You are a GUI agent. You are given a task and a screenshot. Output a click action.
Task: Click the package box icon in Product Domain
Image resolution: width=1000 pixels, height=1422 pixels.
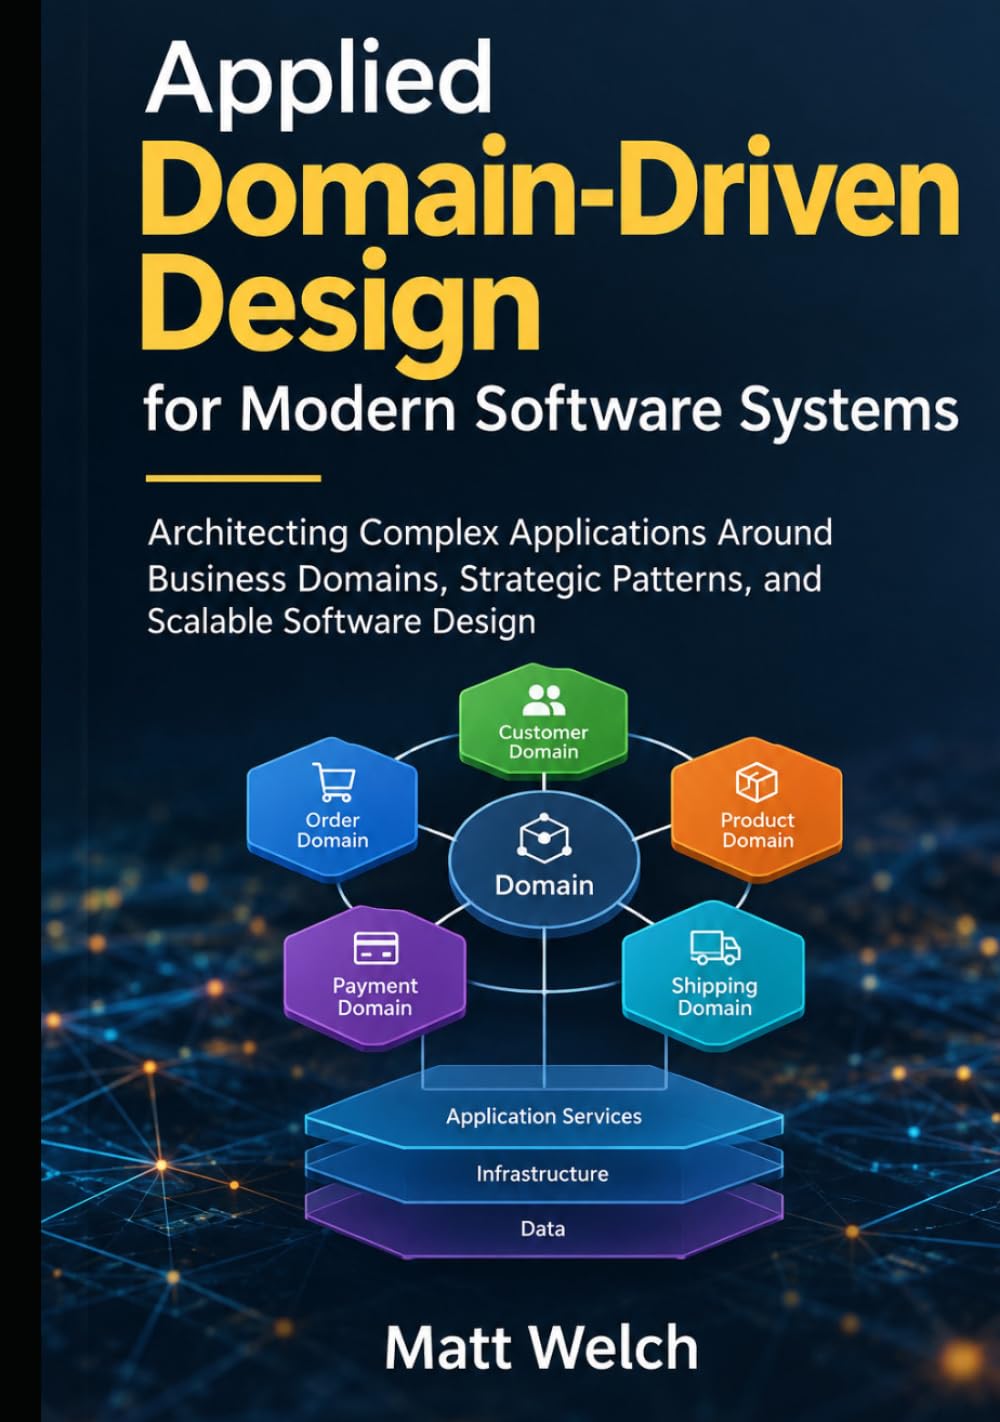(757, 782)
